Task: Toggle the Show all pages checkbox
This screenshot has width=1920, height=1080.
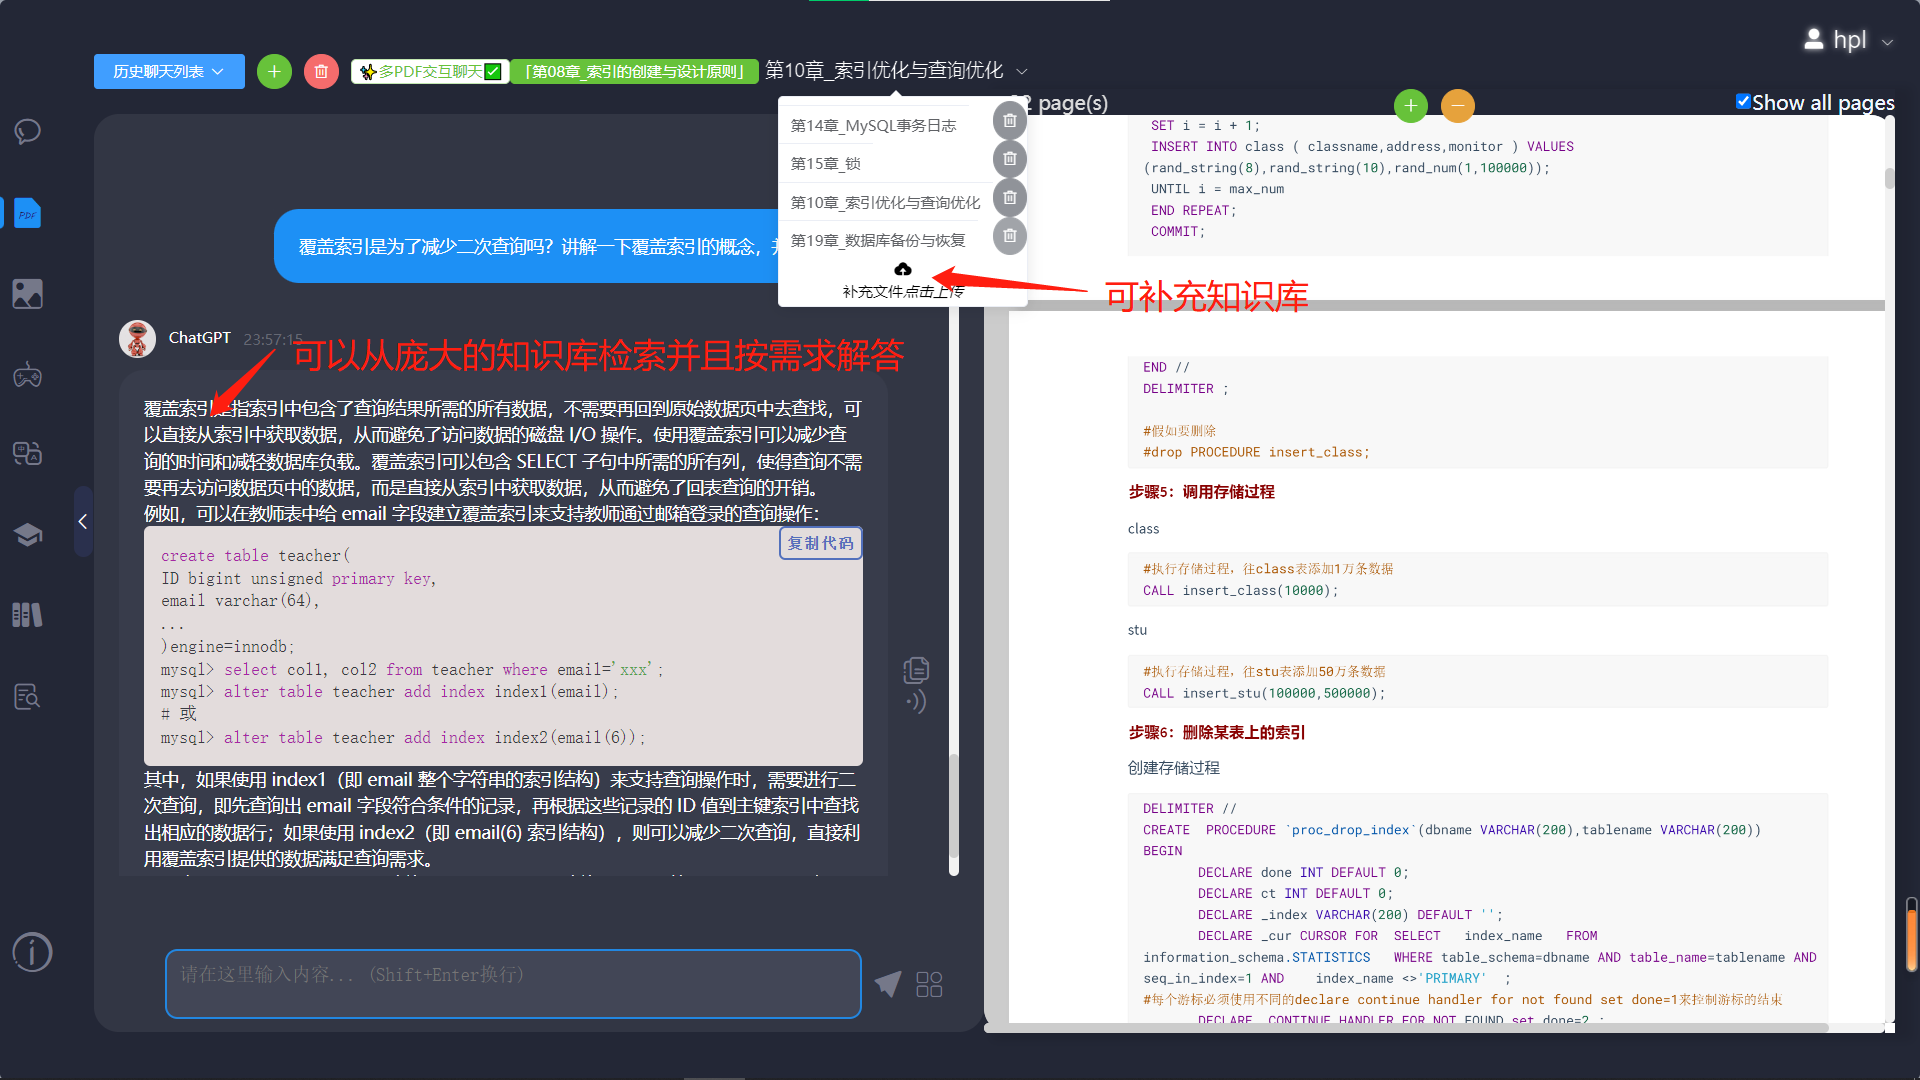Action: coord(1743,102)
